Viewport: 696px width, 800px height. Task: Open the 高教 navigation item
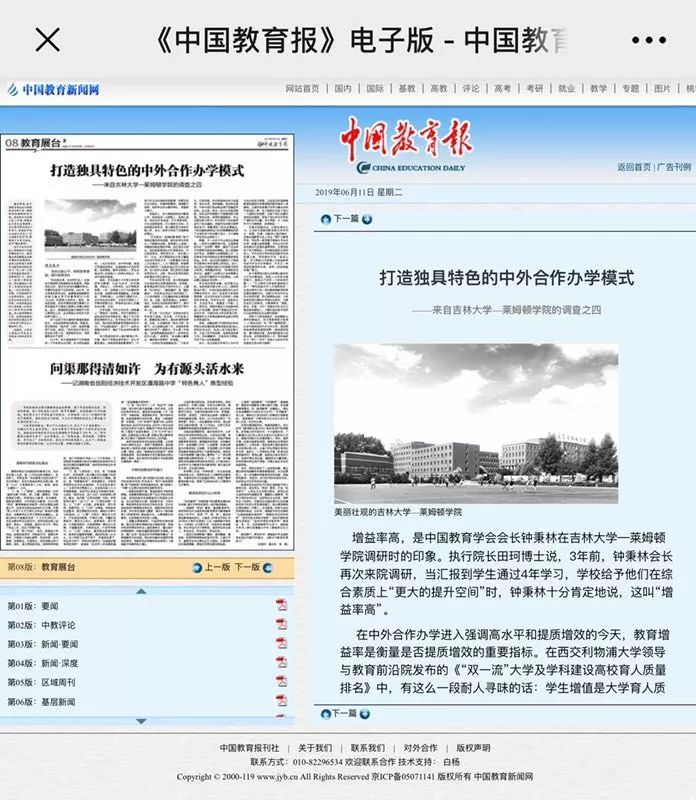(x=438, y=88)
